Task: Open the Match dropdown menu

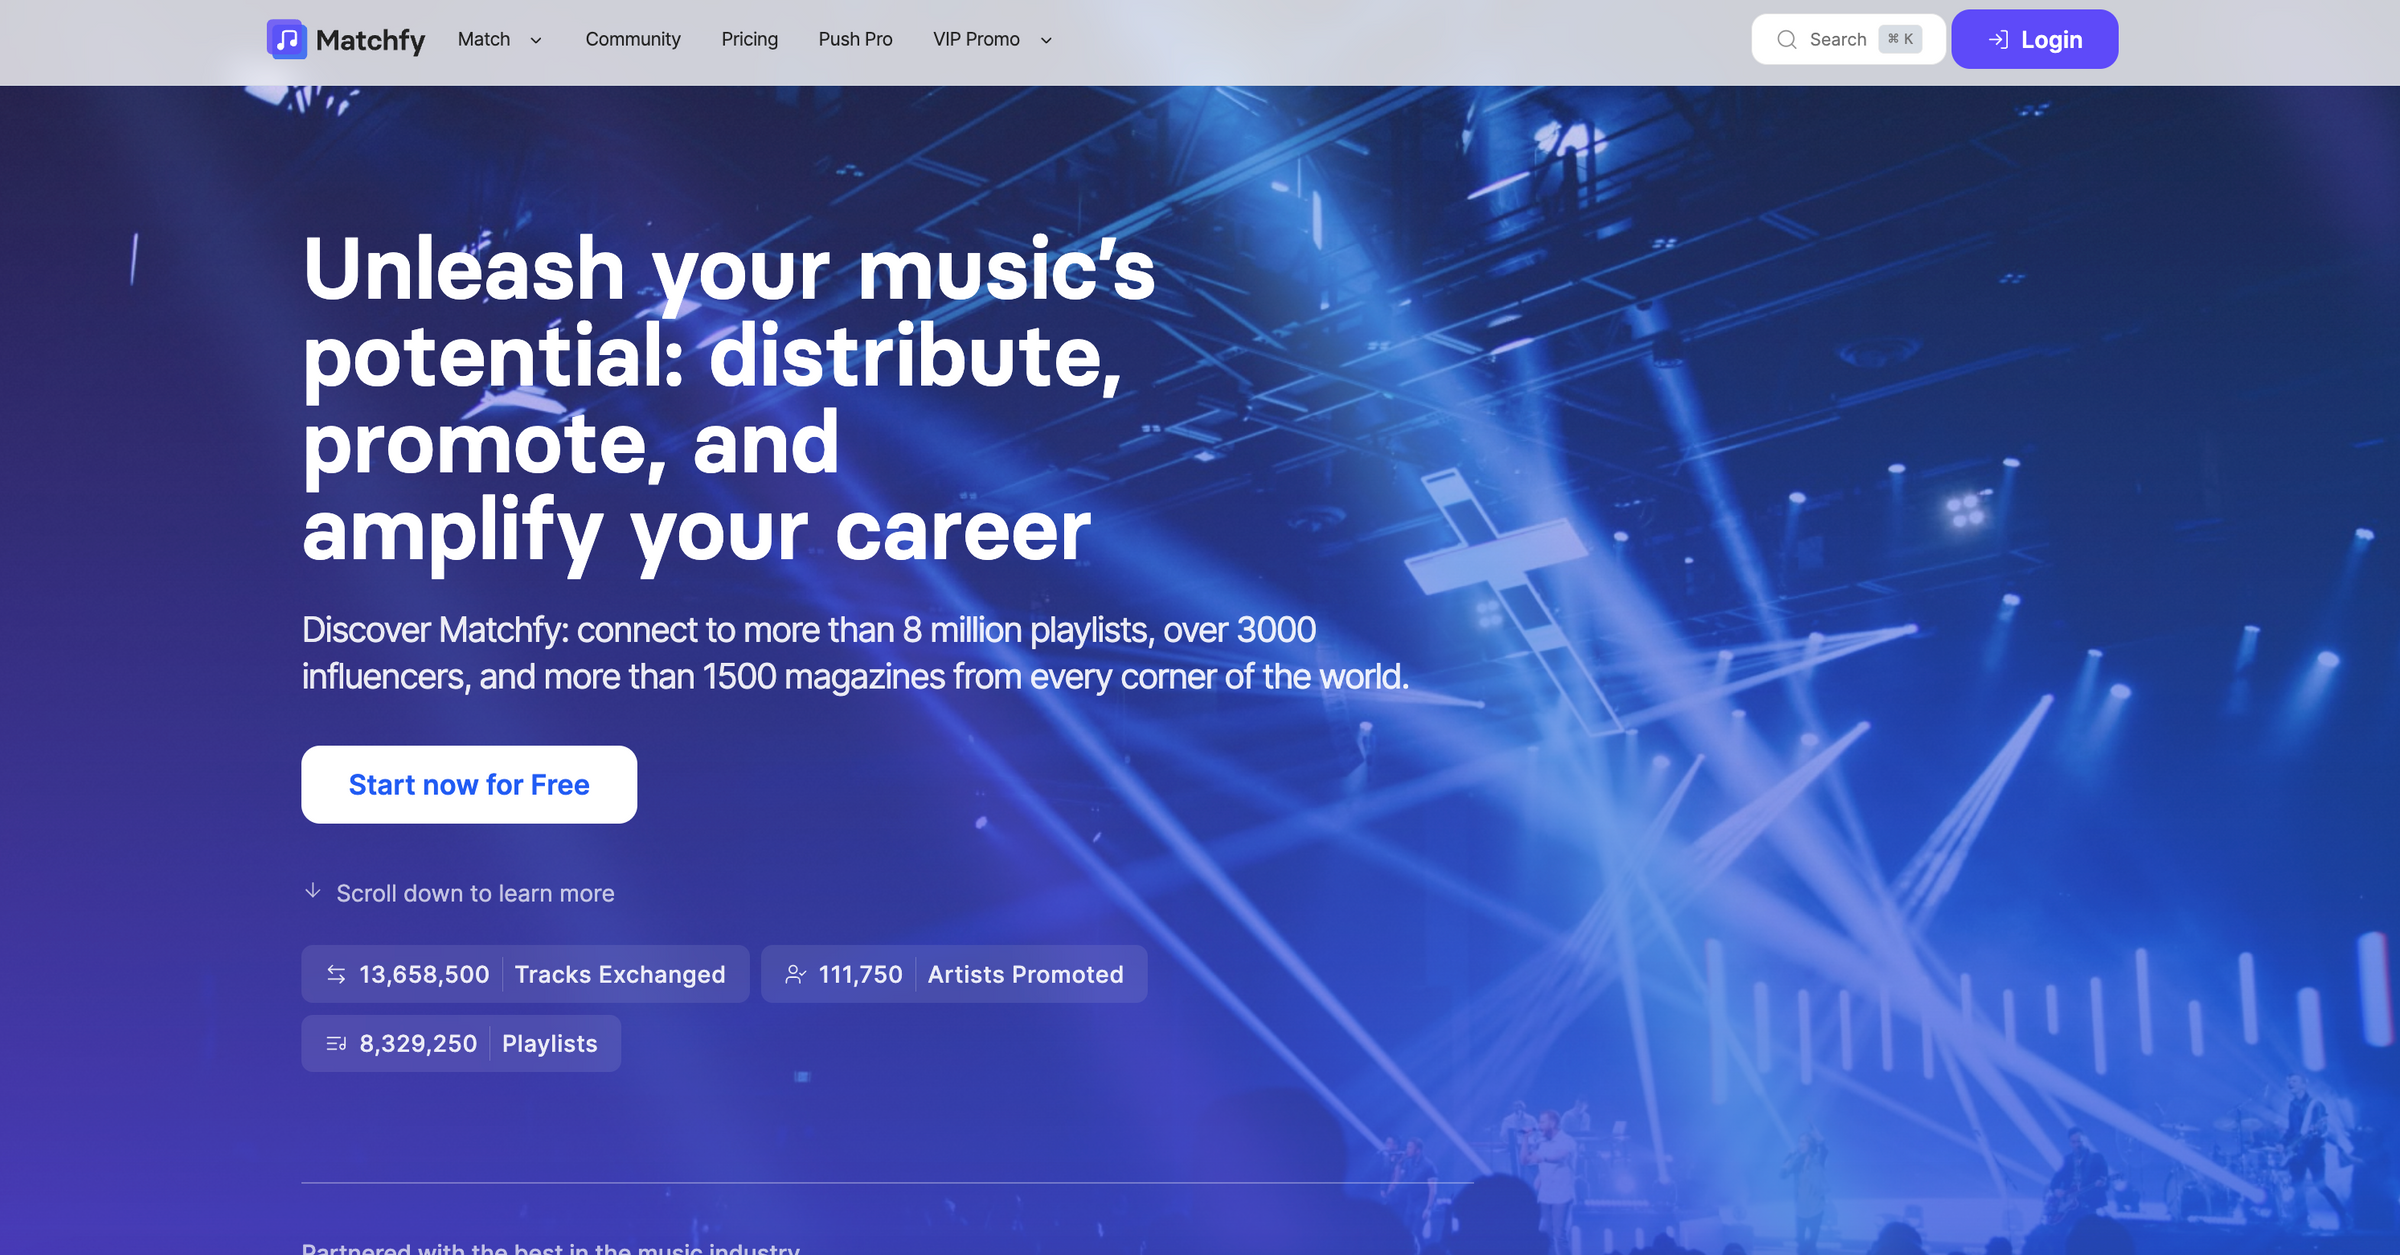Action: pyautogui.click(x=484, y=39)
